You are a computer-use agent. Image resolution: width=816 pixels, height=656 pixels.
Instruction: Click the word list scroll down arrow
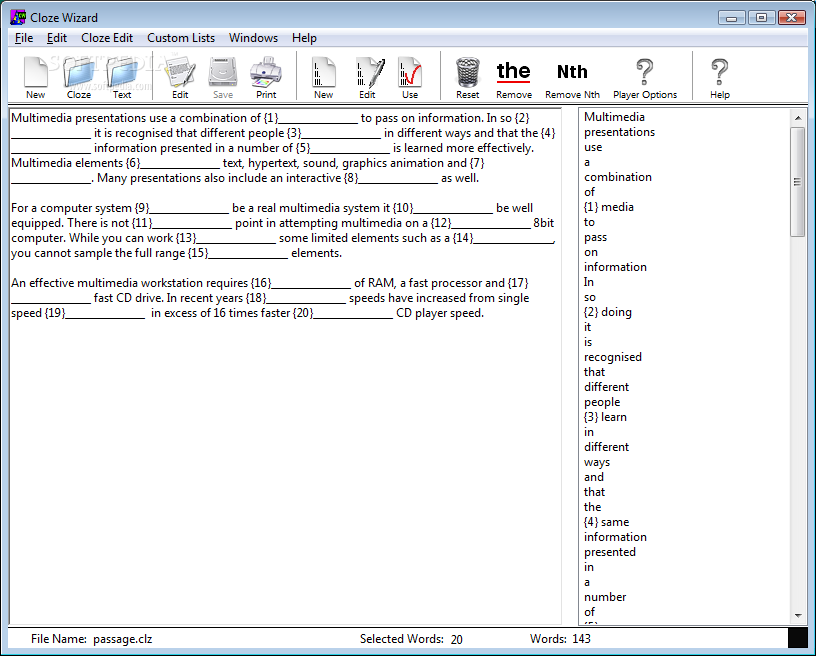[x=798, y=616]
